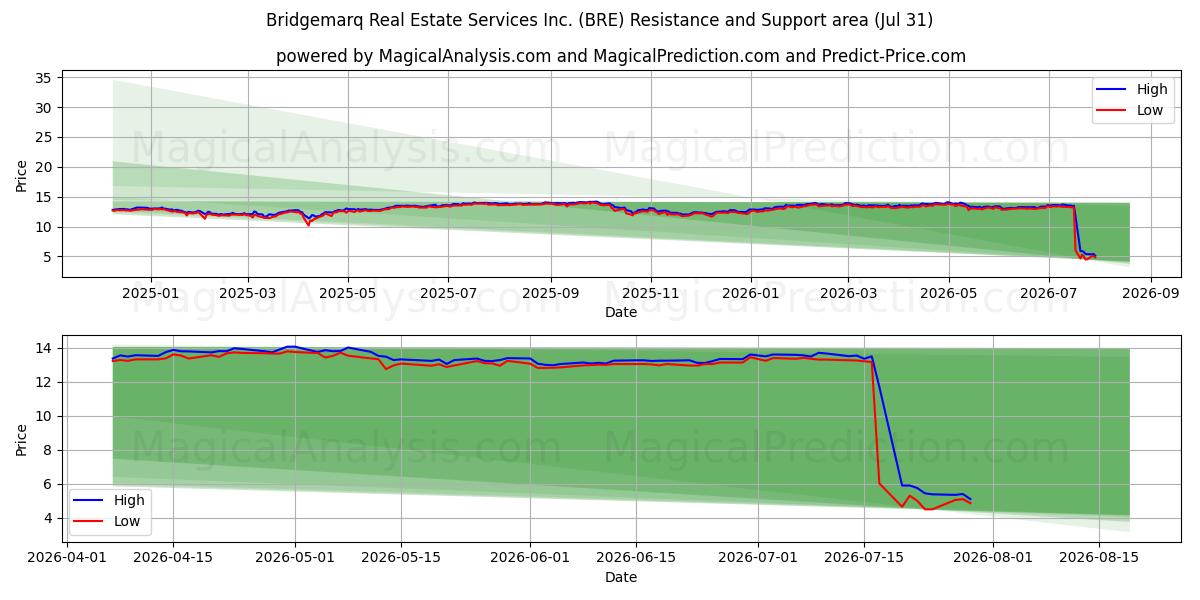The image size is (1200, 600).
Task: Click the top chart y-axis value 35
Action: [x=44, y=77]
